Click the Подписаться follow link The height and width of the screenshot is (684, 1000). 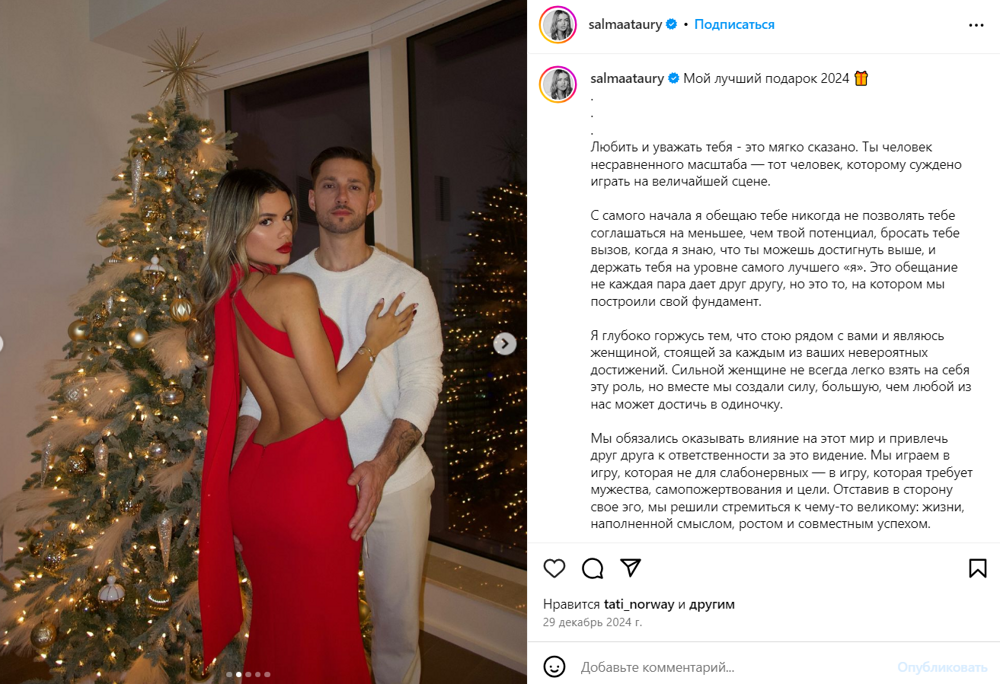point(734,24)
